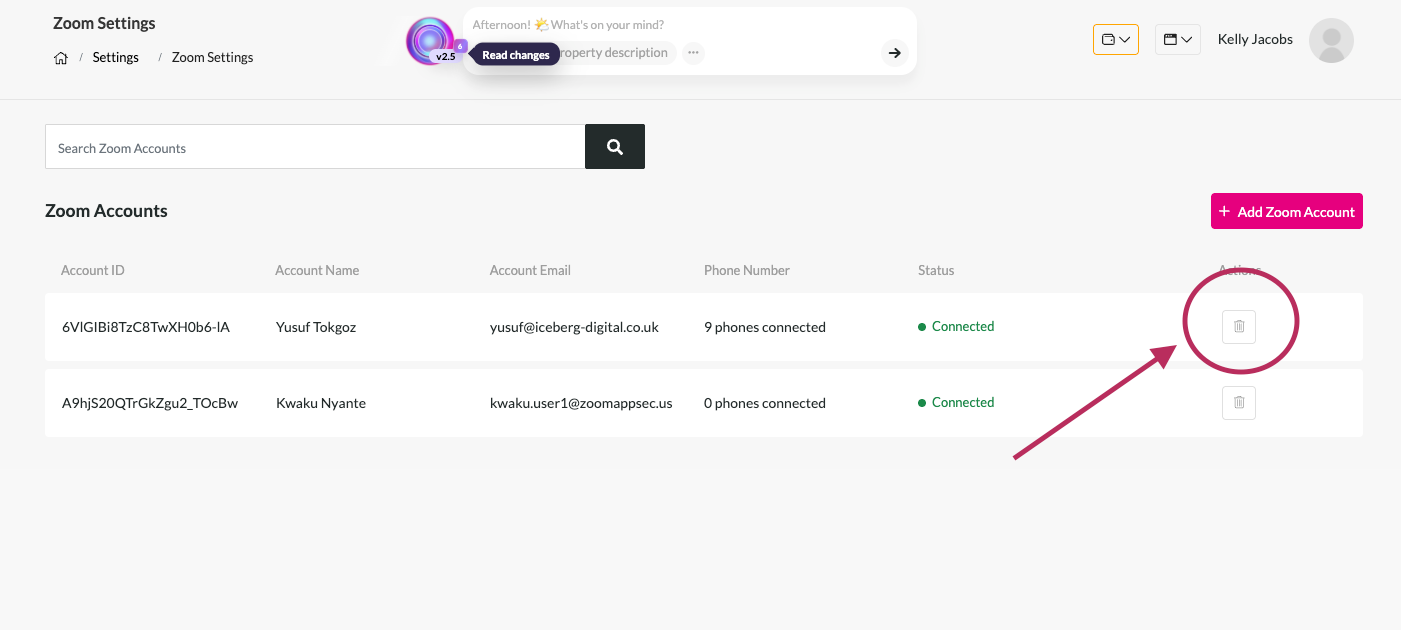Viewport: 1401px width, 630px height.
Task: Click the Account Email column header
Action: pyautogui.click(x=530, y=271)
